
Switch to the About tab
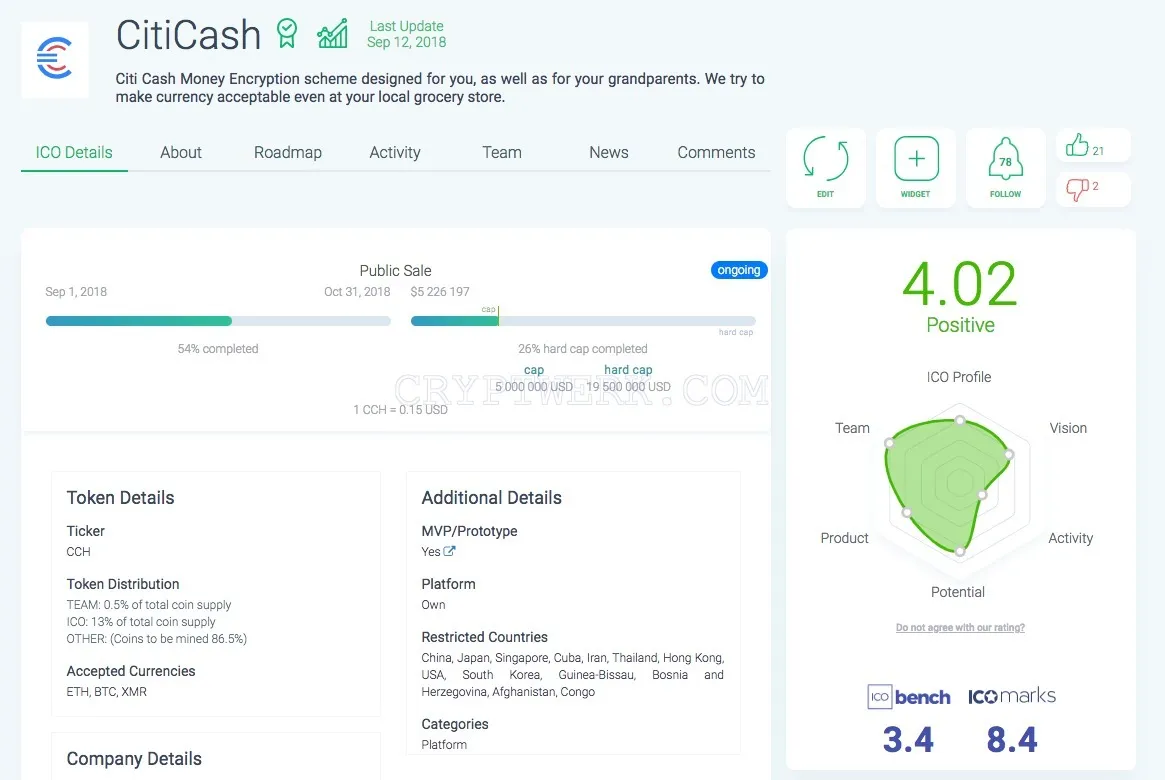tap(181, 152)
